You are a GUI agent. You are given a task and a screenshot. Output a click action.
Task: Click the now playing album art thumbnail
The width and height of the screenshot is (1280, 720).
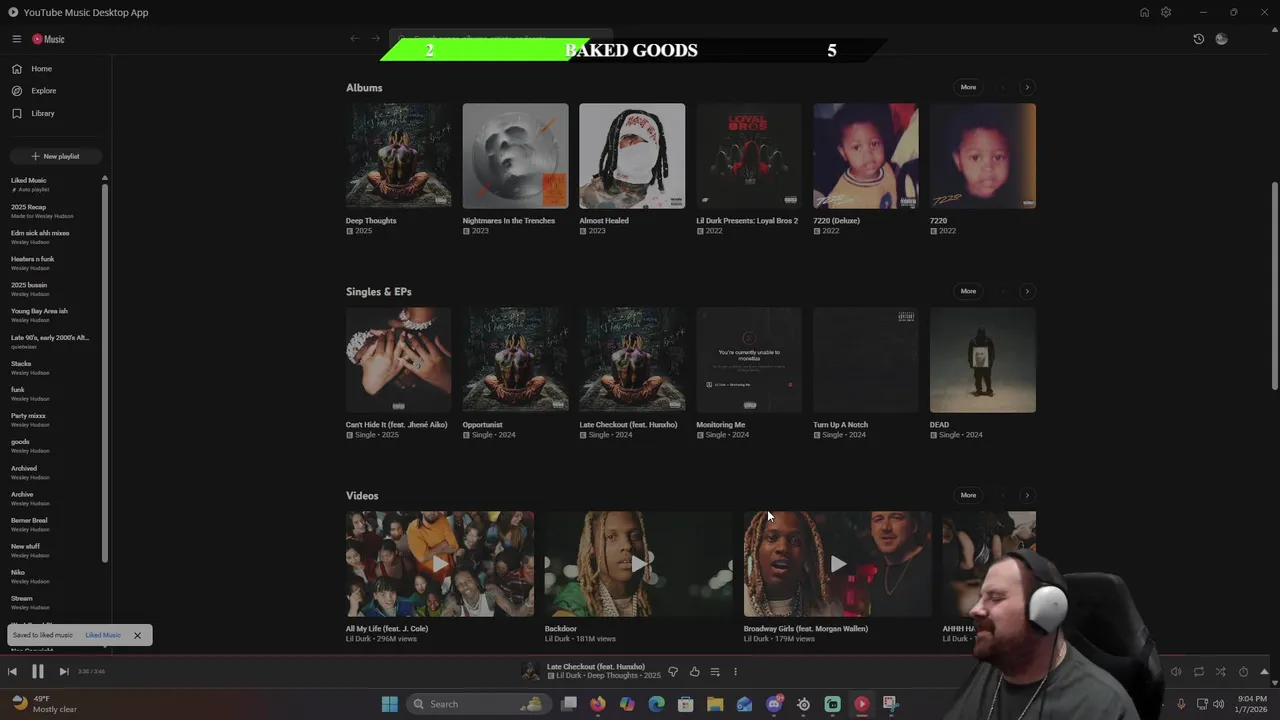click(x=531, y=672)
